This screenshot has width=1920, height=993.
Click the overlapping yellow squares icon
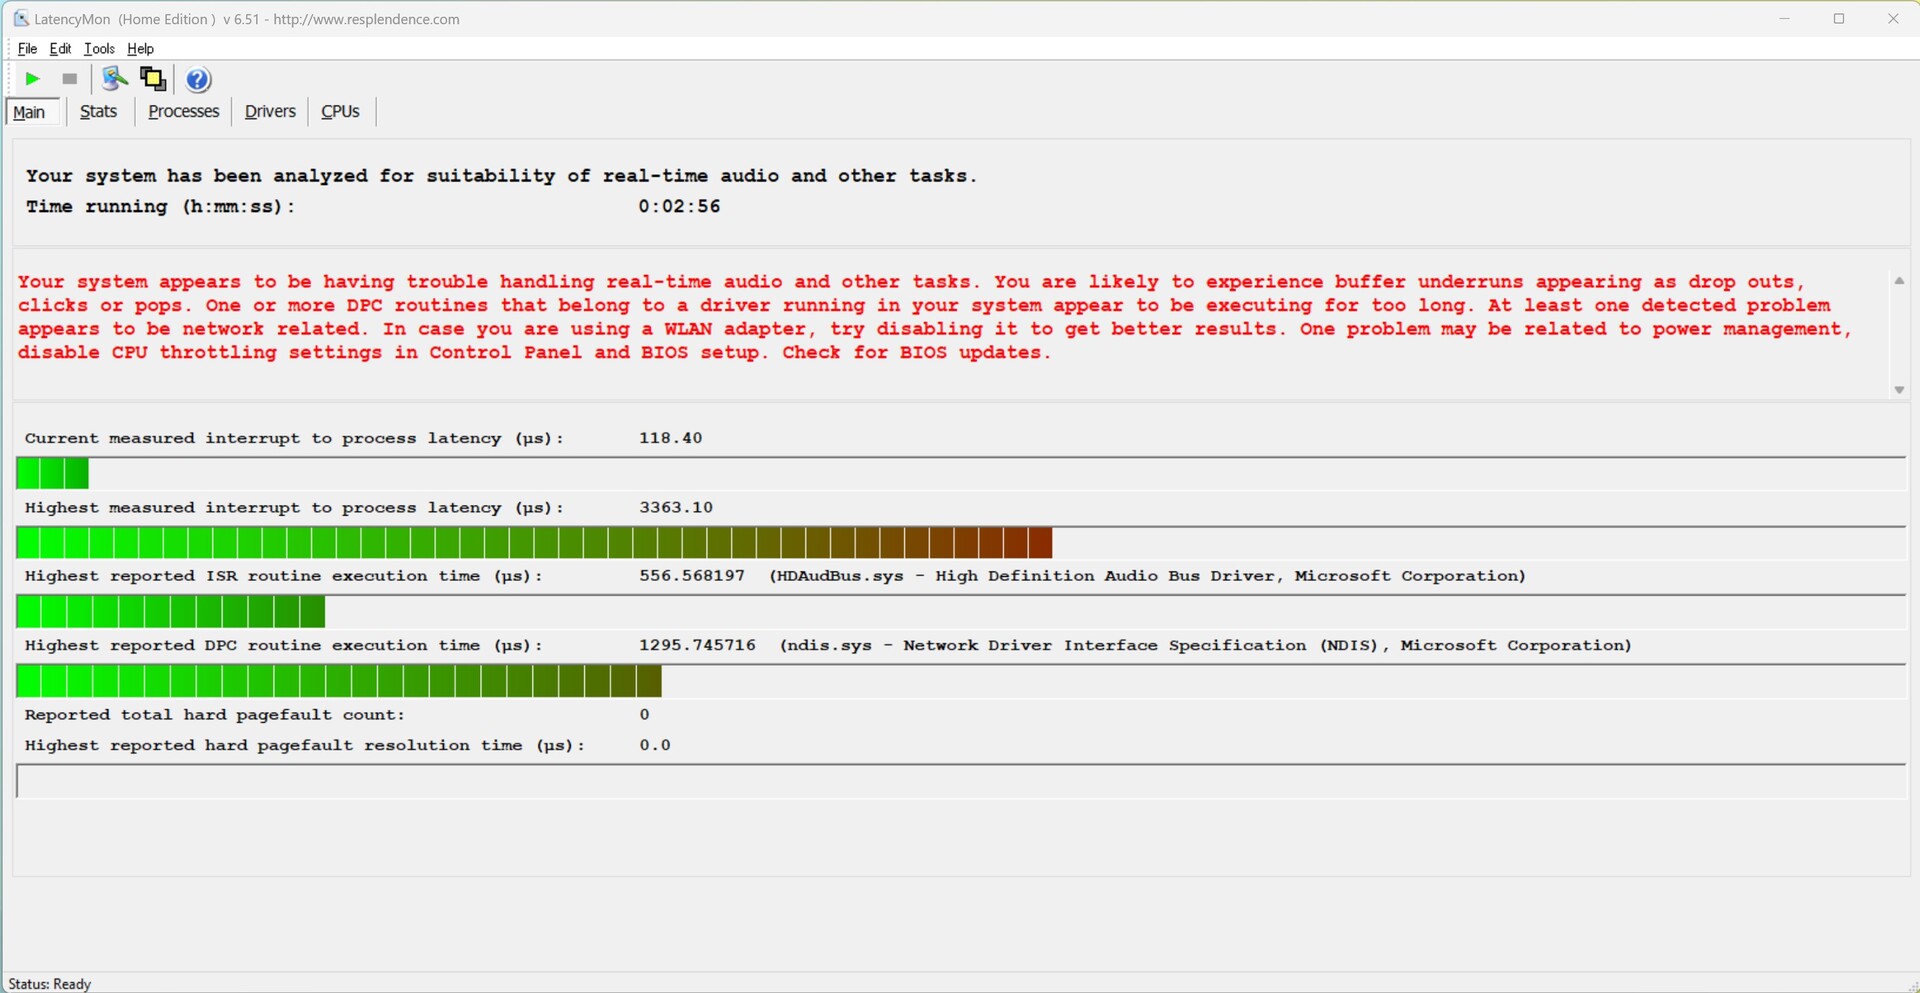tap(153, 79)
